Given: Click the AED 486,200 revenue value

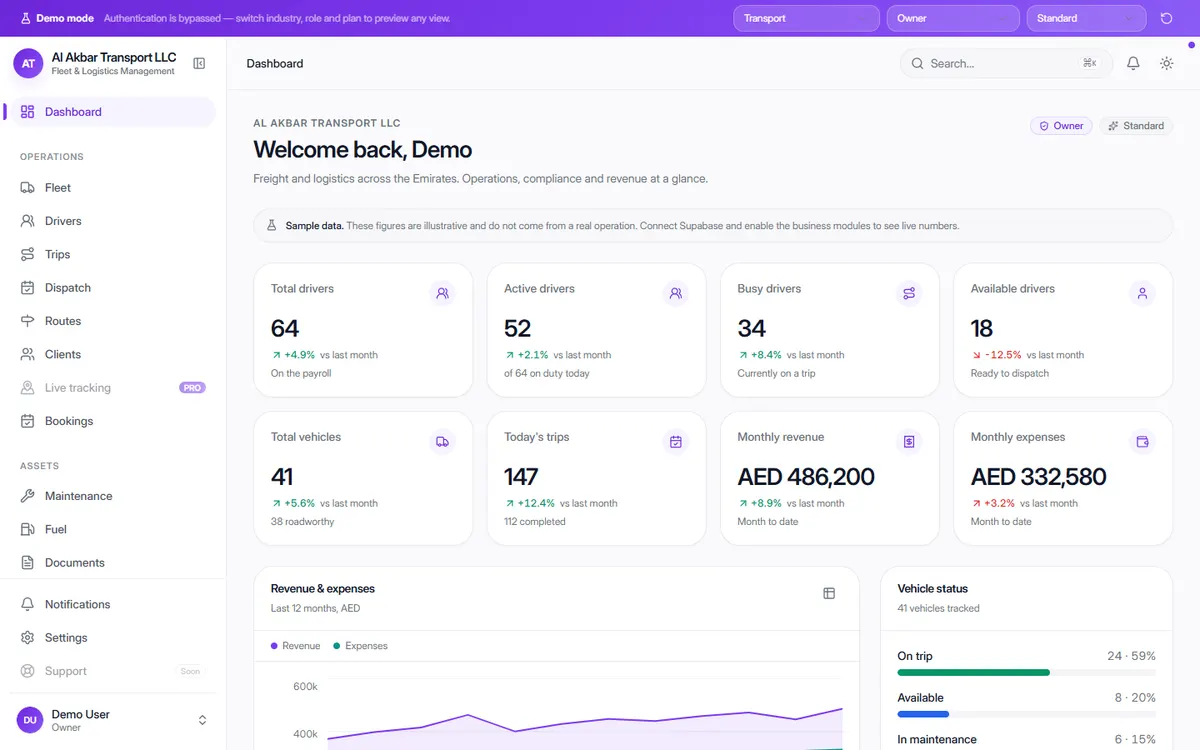Looking at the screenshot, I should click(x=806, y=477).
